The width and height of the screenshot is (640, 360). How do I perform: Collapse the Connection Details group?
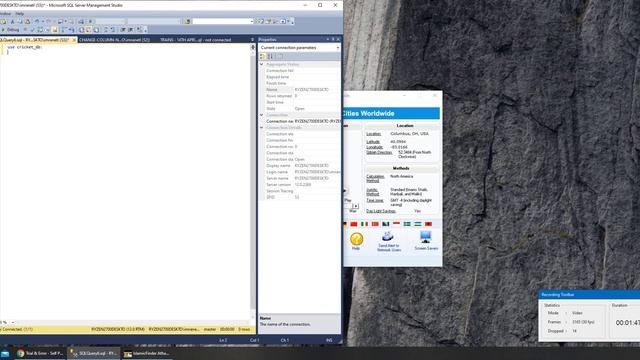[x=262, y=127]
